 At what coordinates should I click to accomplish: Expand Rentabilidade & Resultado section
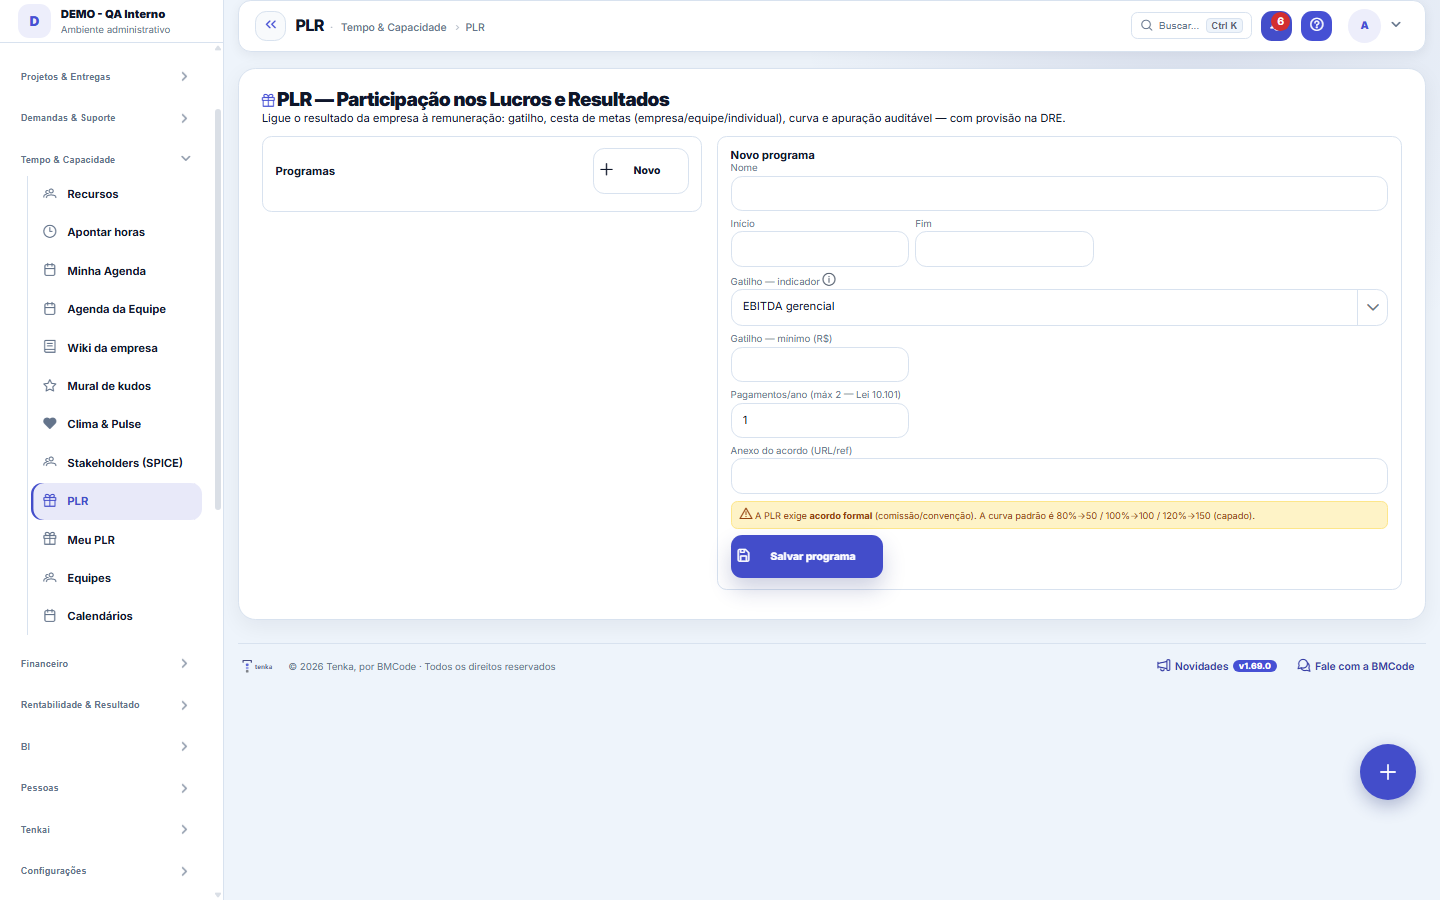(x=105, y=705)
